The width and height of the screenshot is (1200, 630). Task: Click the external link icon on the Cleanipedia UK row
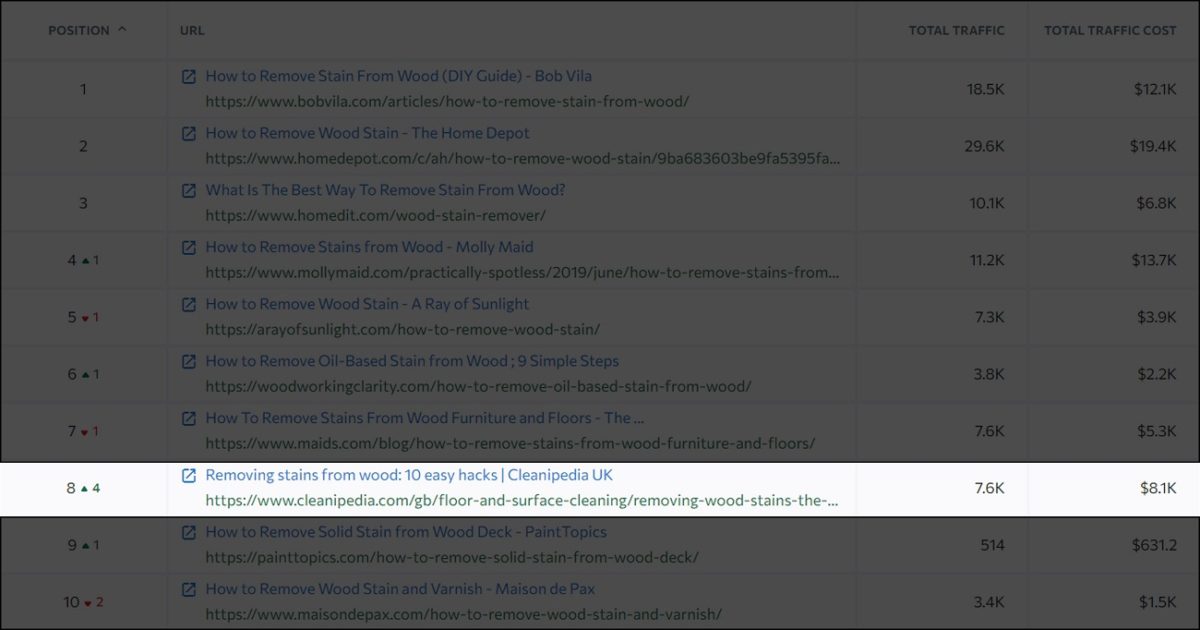pos(188,474)
